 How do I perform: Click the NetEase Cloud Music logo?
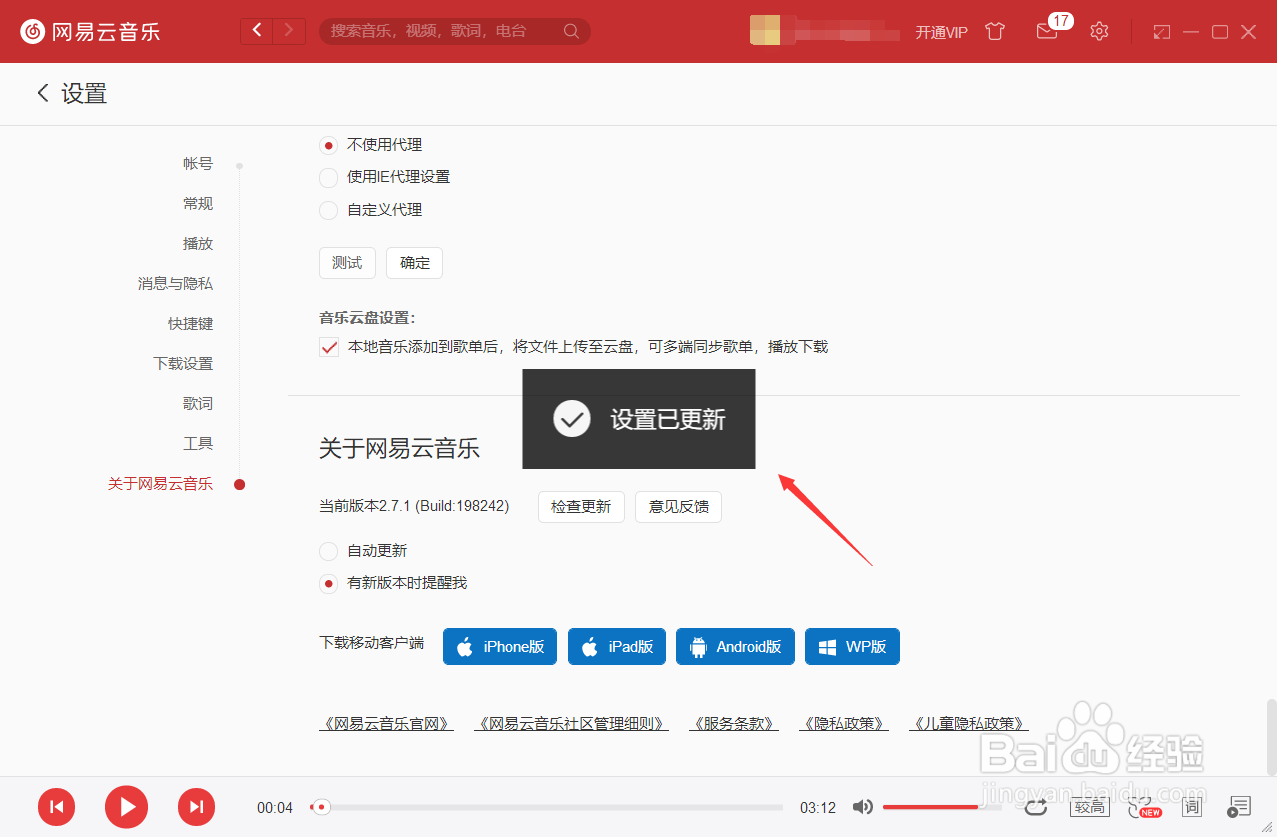coord(90,31)
